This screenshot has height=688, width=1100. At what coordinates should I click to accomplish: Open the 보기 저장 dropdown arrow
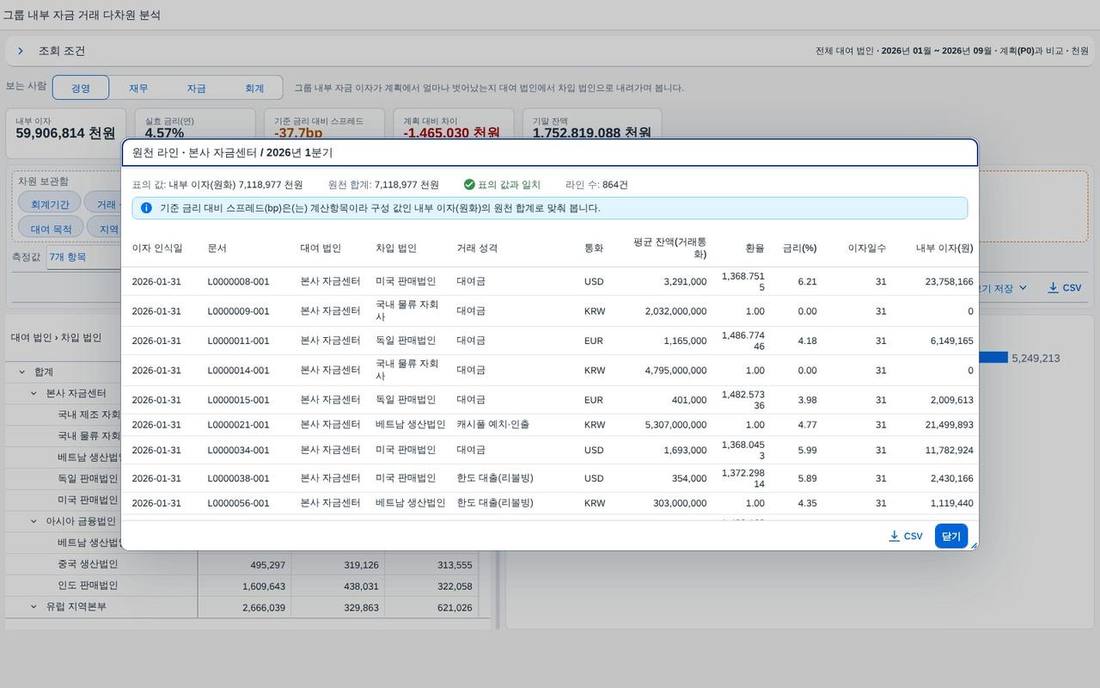1023,288
